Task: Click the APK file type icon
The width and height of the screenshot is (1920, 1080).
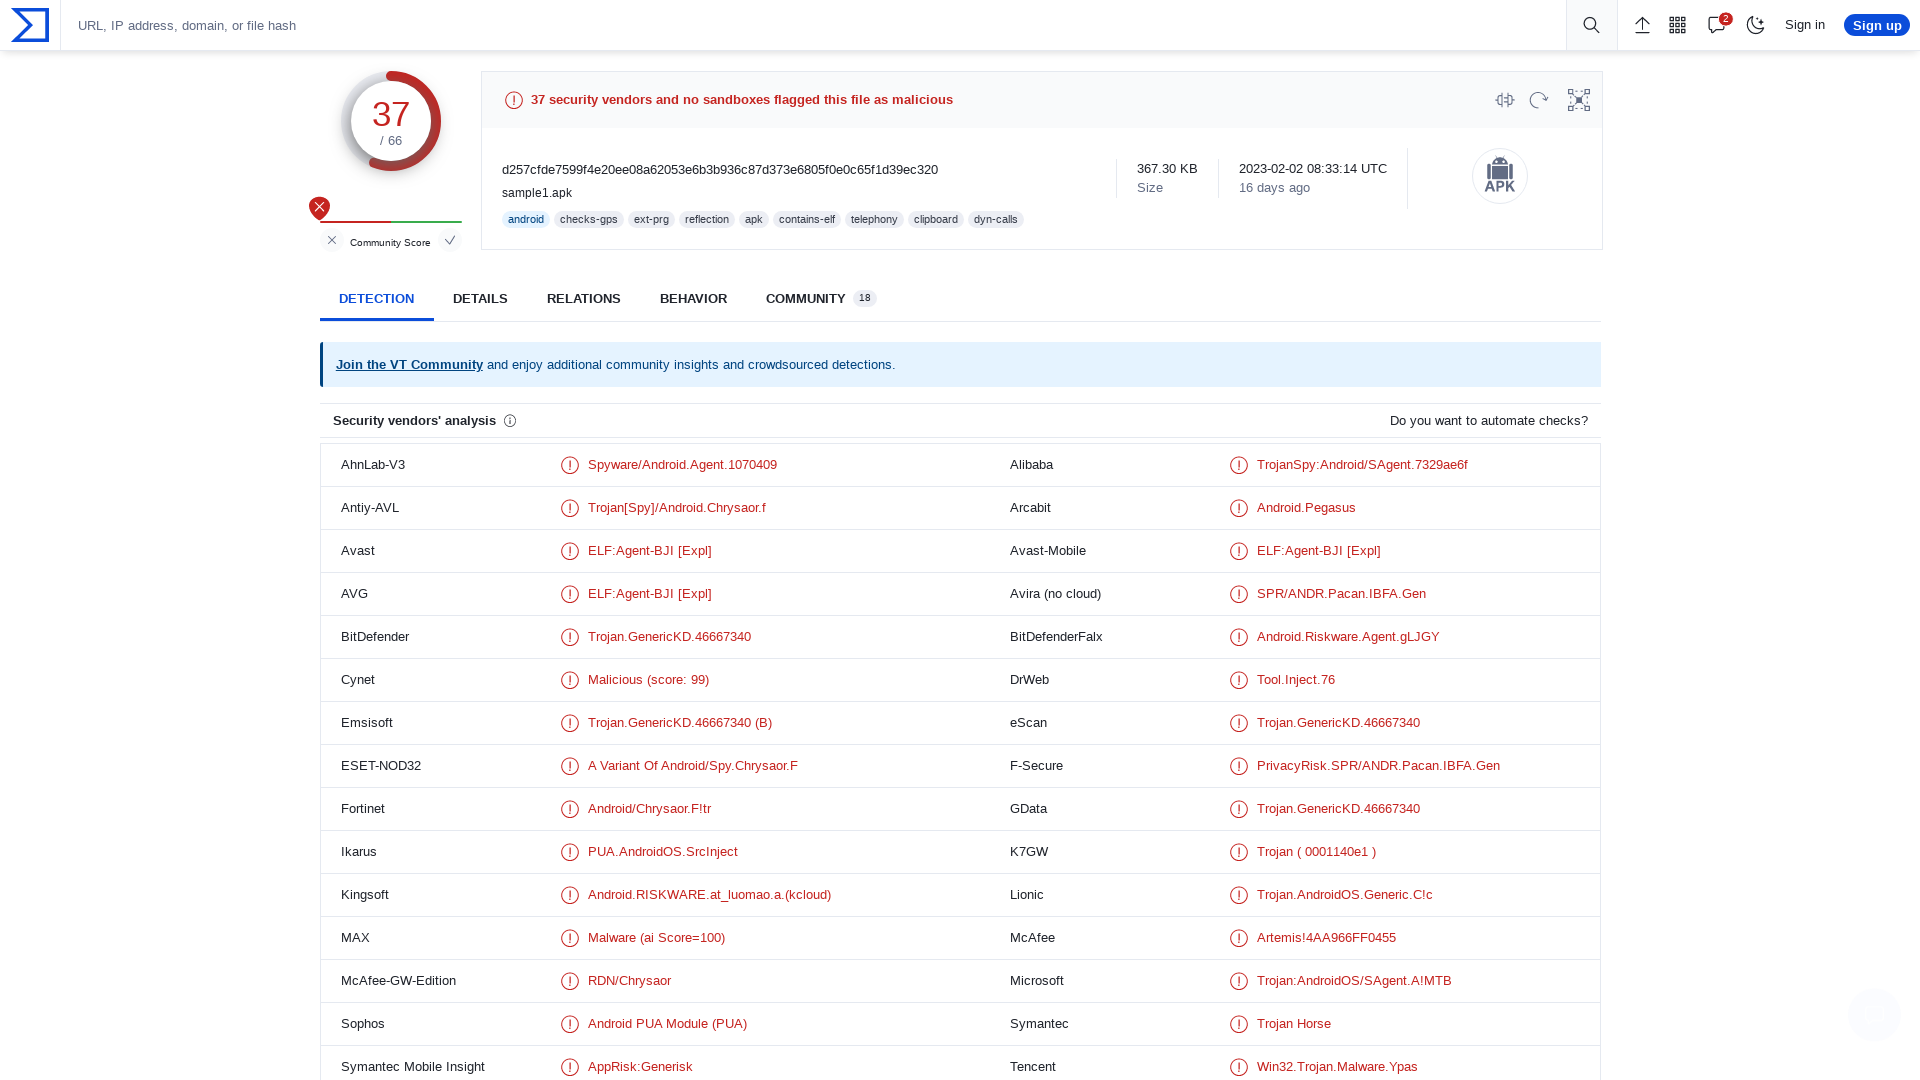Action: (1500, 176)
